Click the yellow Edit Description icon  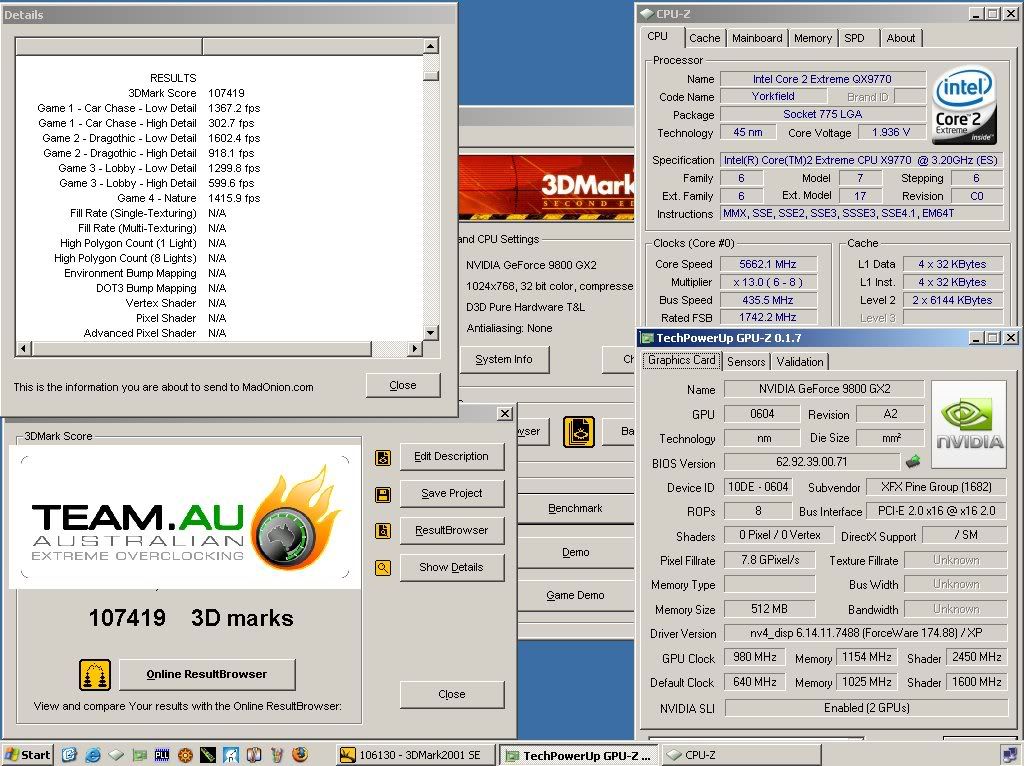tap(383, 457)
